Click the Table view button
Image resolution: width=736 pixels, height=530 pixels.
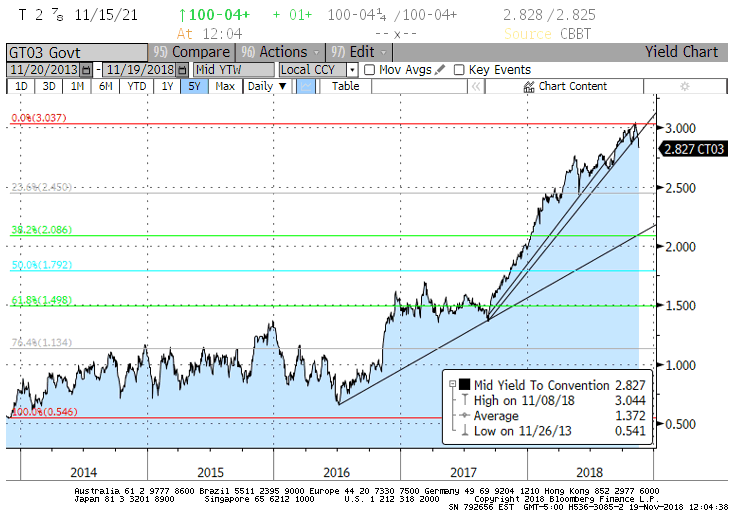[345, 86]
